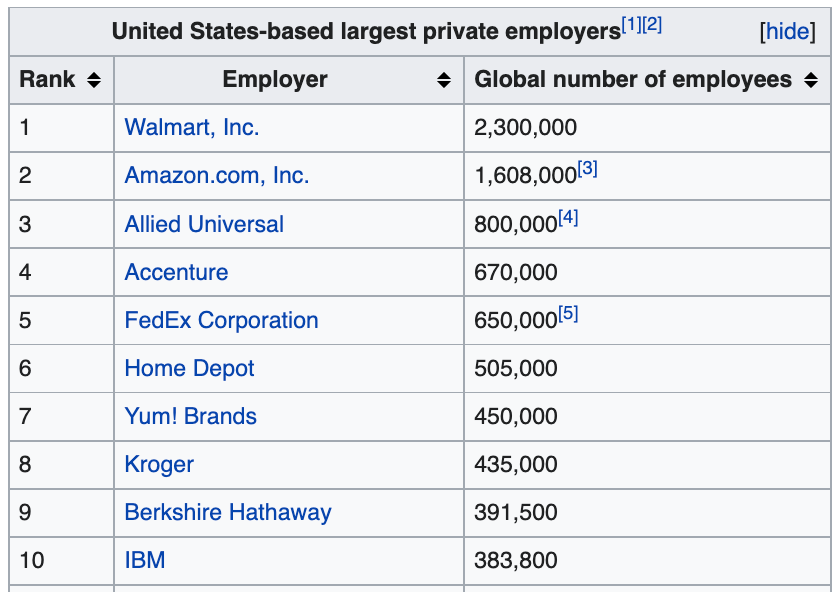Sort by Global number of employees
This screenshot has width=840, height=592.
(811, 80)
